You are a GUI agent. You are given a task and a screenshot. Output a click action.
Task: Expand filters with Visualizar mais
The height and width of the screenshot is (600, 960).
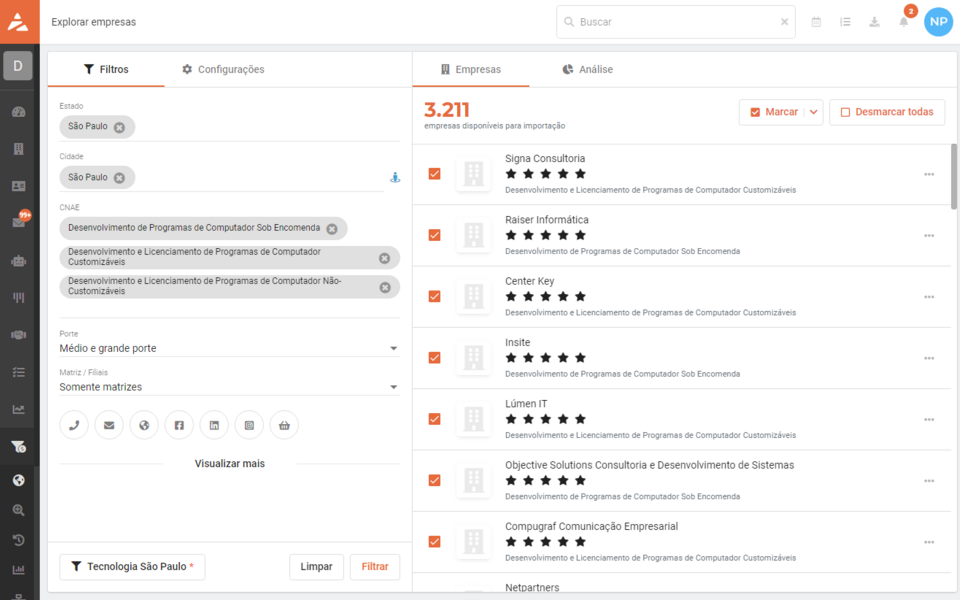[x=230, y=463]
